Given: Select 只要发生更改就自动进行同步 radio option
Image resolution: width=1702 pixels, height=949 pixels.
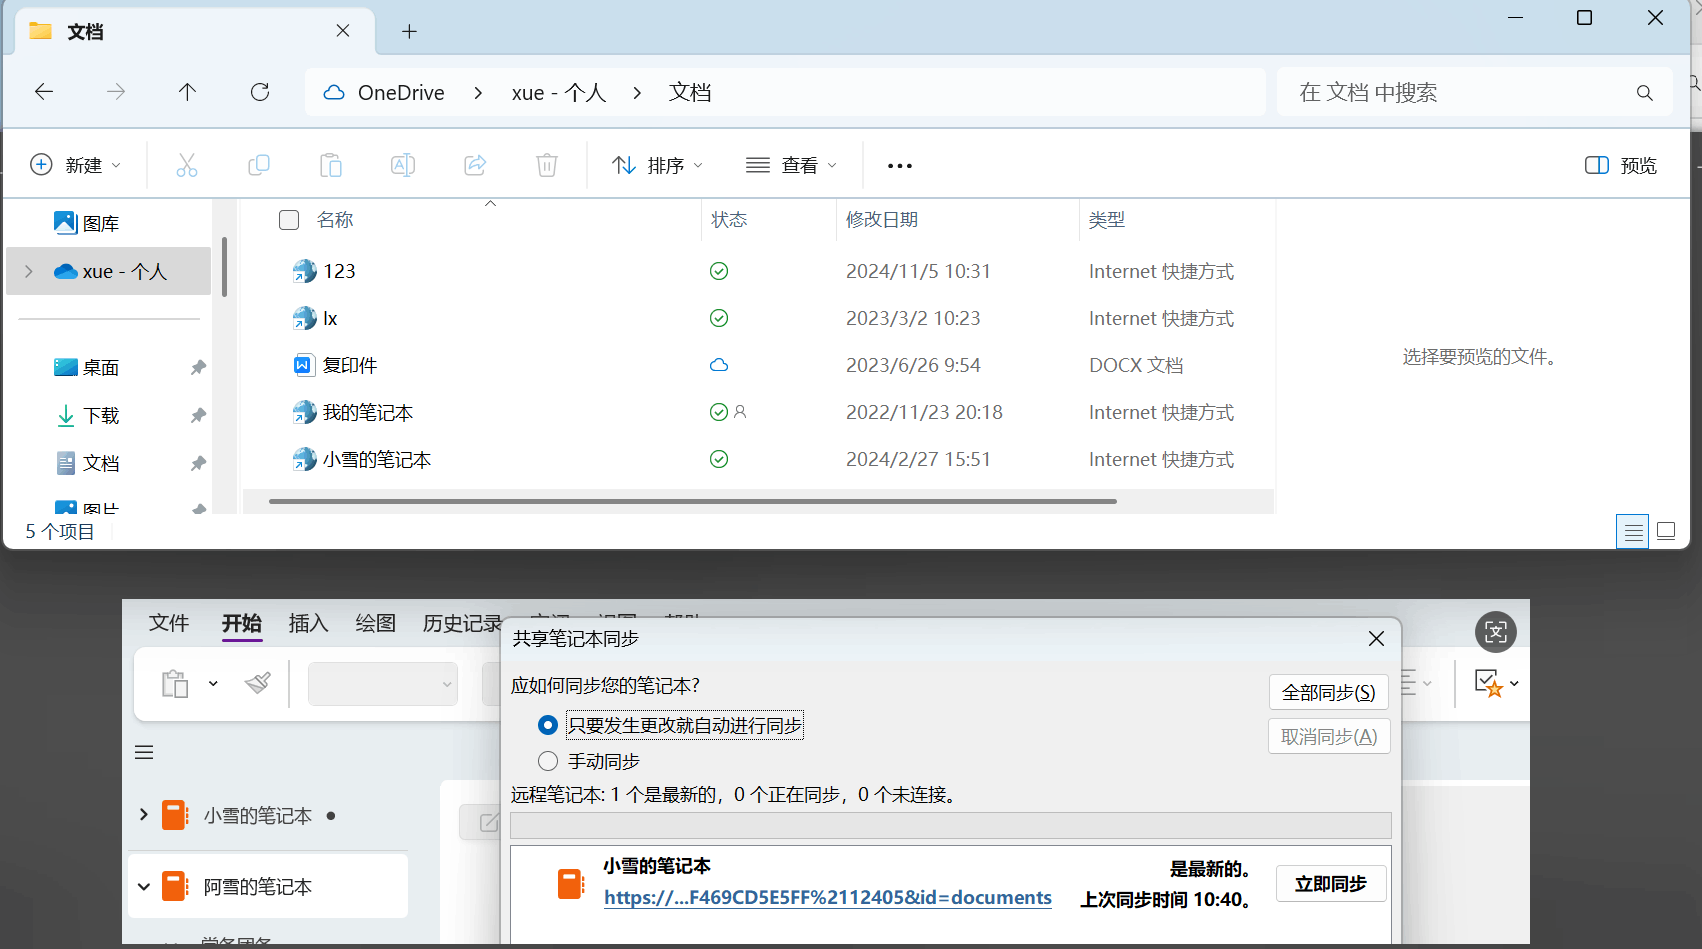Looking at the screenshot, I should click(x=548, y=725).
